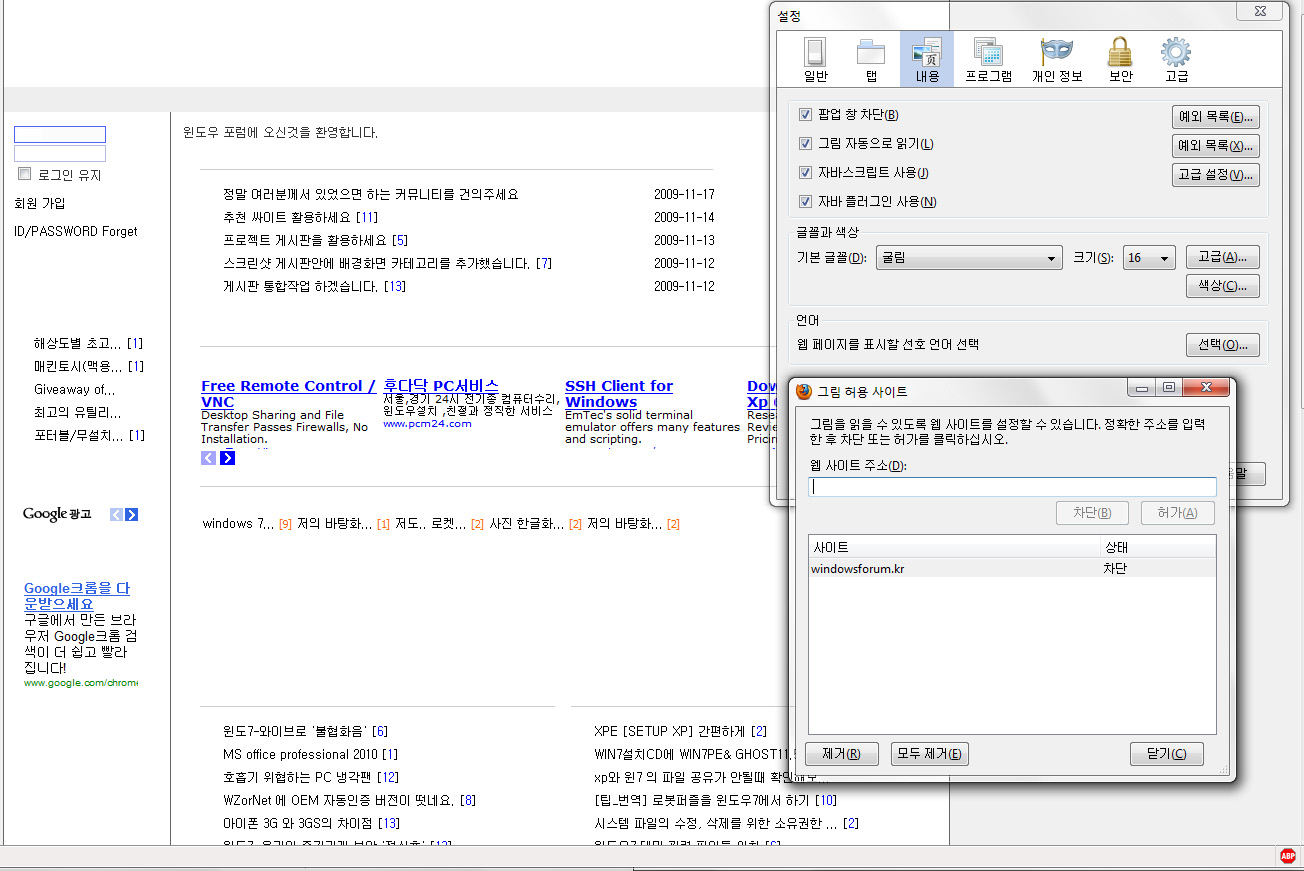Click the previous arrow in the ad banner
This screenshot has height=871, width=1304.
(x=208, y=458)
